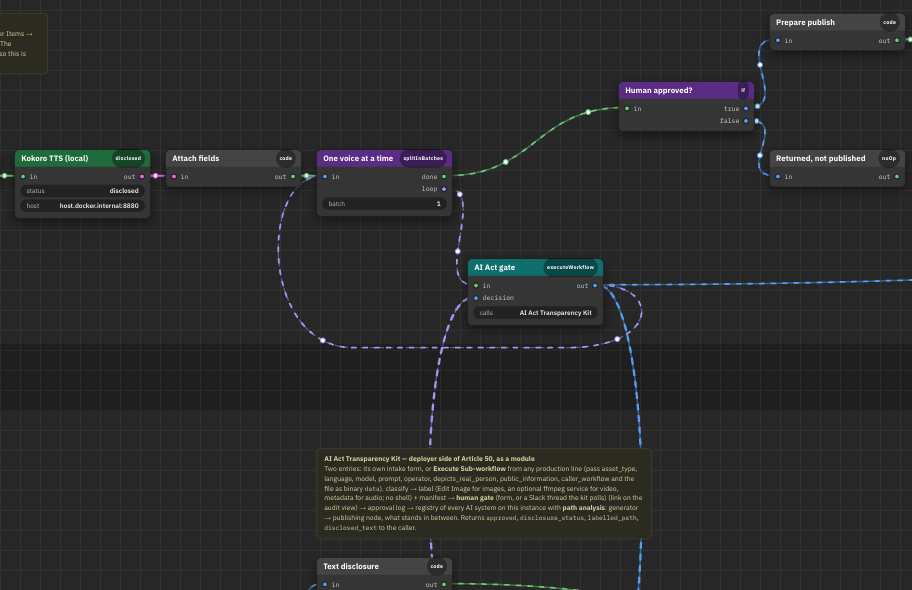Click the 'in' port of Attach fields
This screenshot has height=590, width=912.
(174, 176)
